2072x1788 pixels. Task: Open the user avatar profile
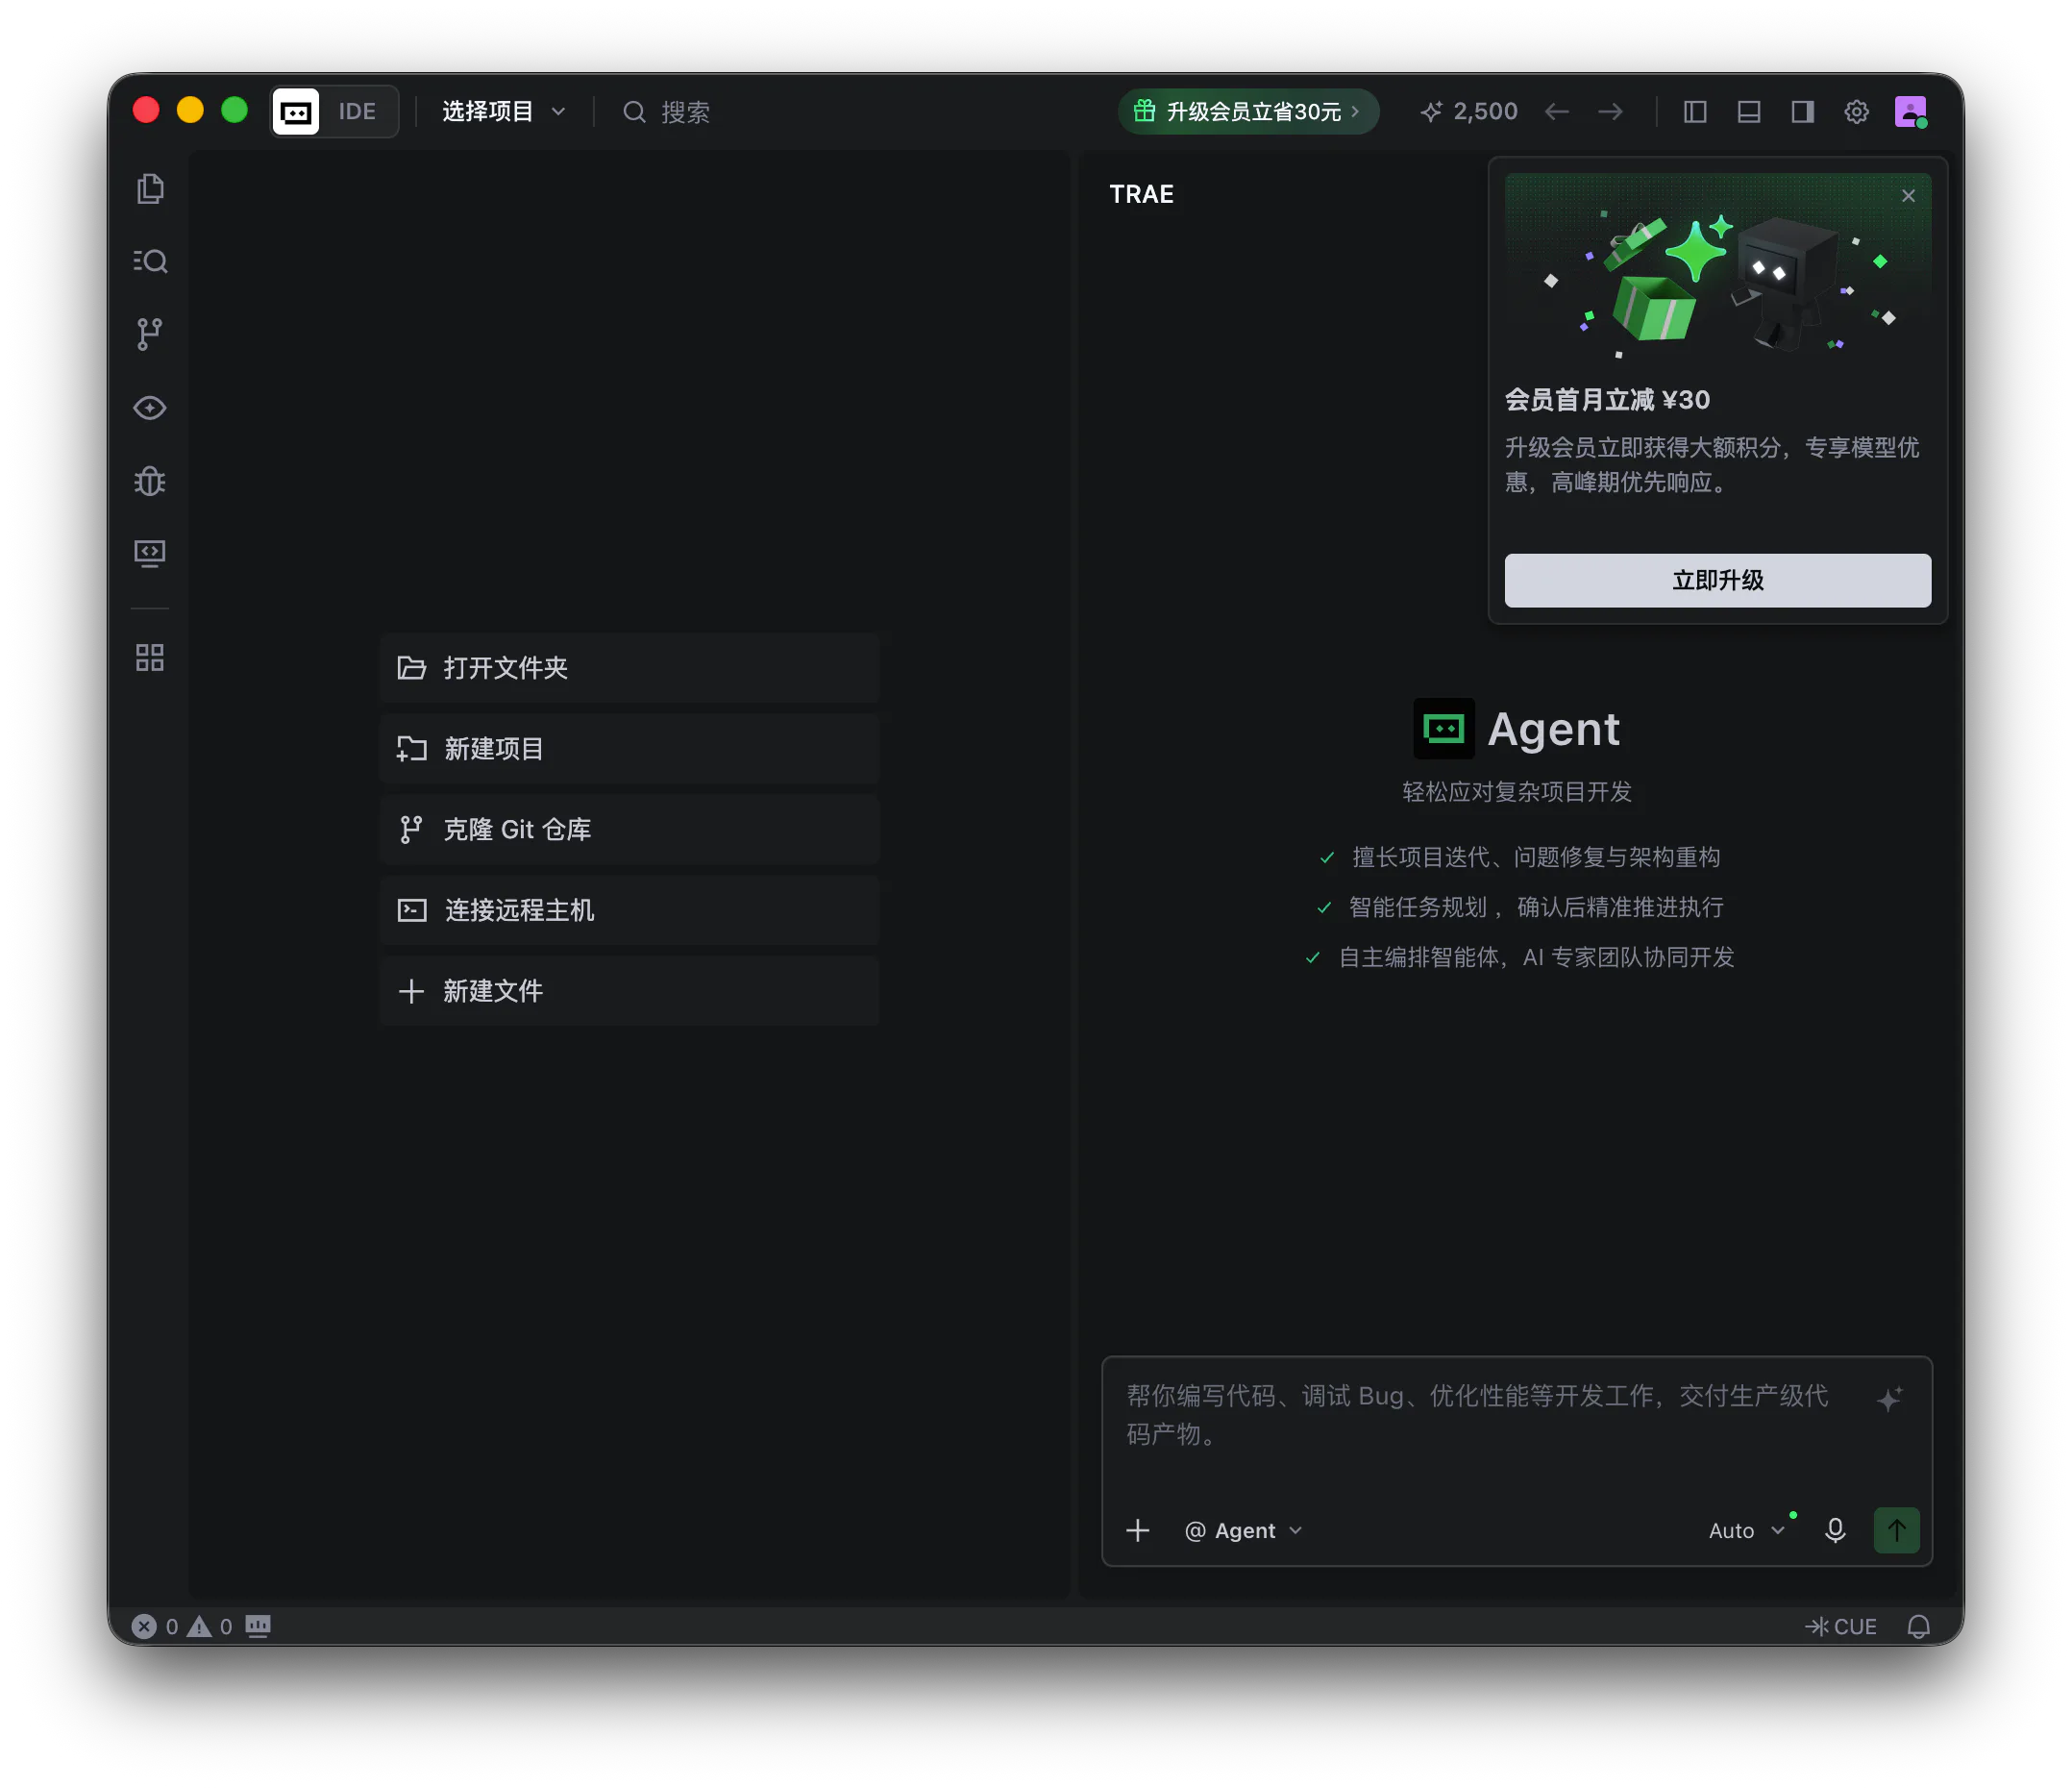click(1910, 111)
